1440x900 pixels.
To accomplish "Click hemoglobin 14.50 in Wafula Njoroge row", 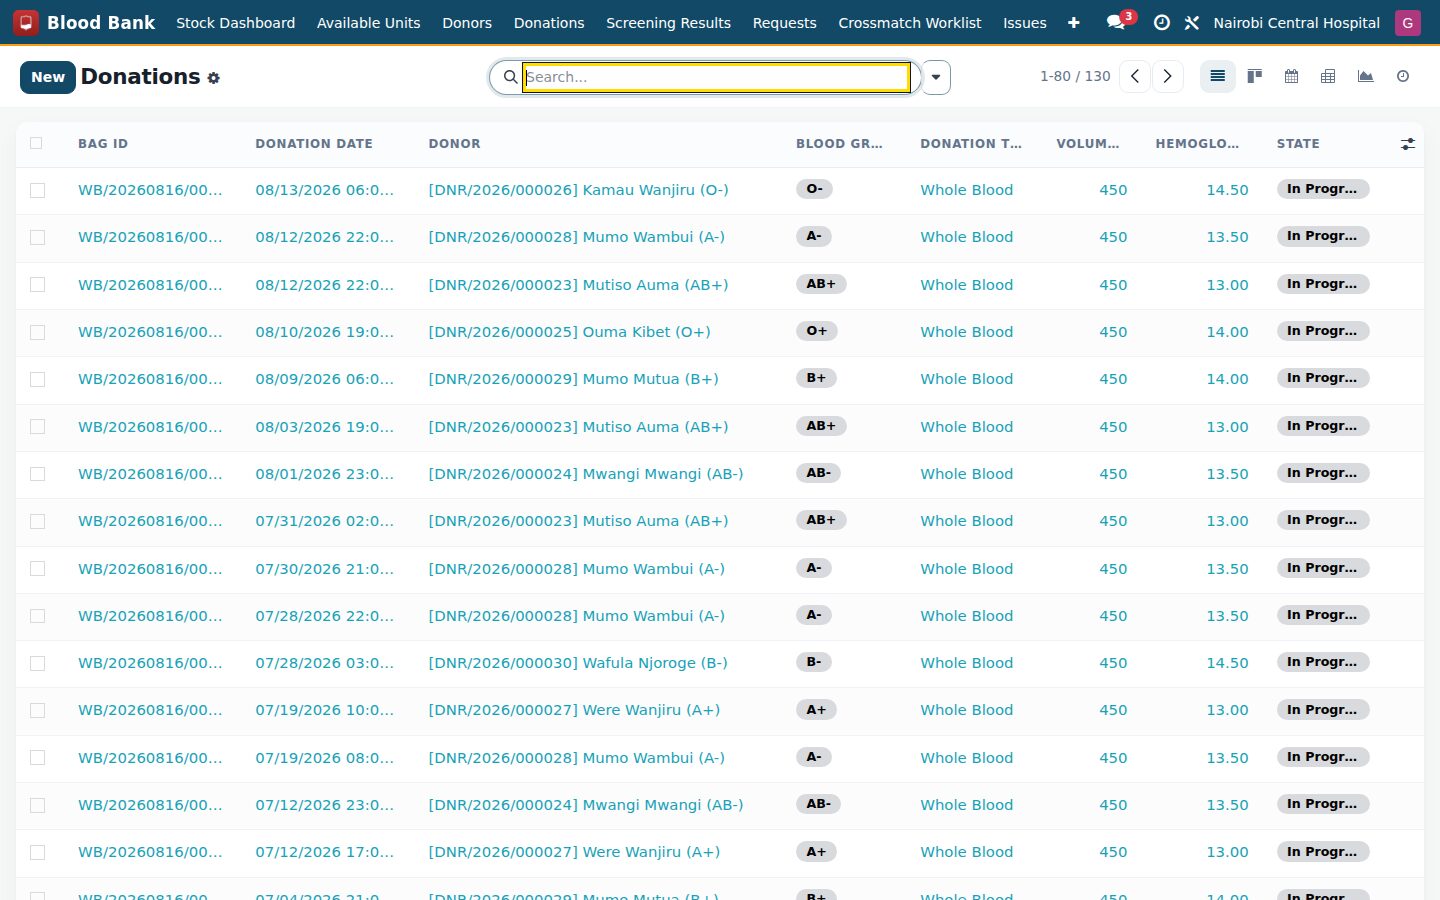I will click(1227, 663).
